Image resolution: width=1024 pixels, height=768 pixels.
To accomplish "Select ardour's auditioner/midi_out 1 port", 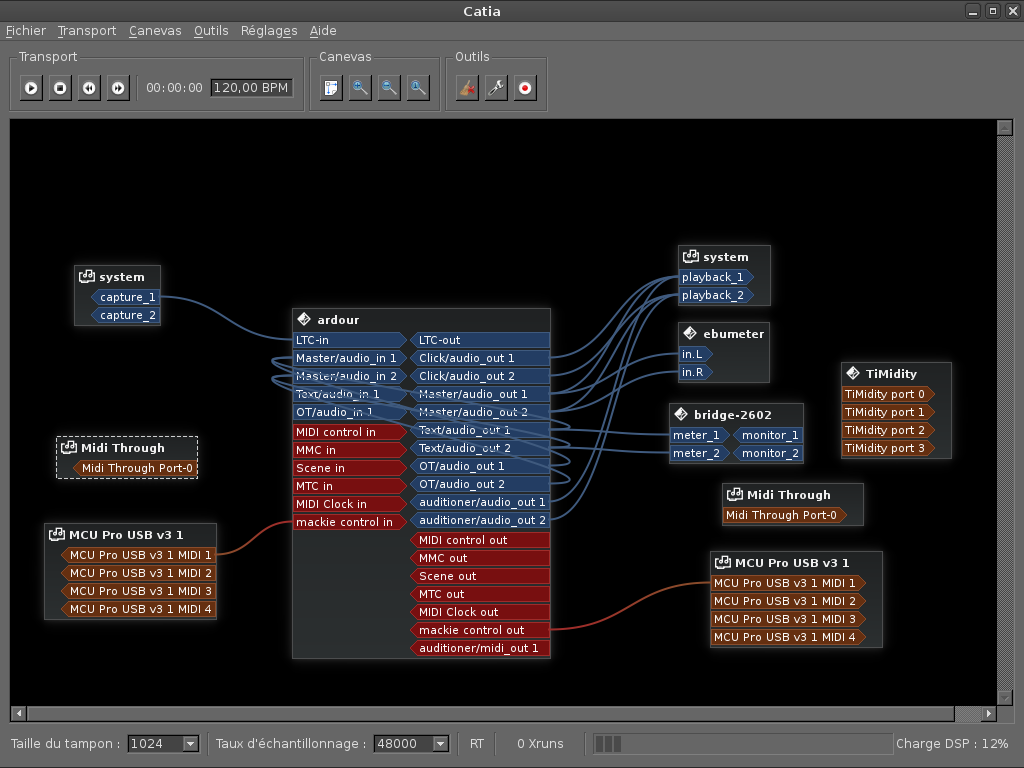I will (480, 648).
